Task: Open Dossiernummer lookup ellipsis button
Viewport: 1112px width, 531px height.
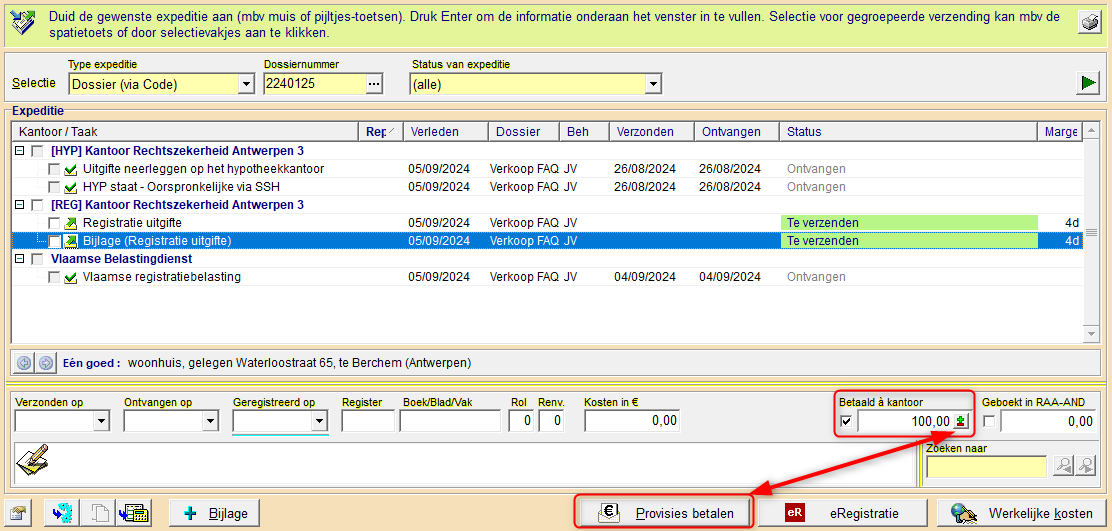Action: point(374,84)
